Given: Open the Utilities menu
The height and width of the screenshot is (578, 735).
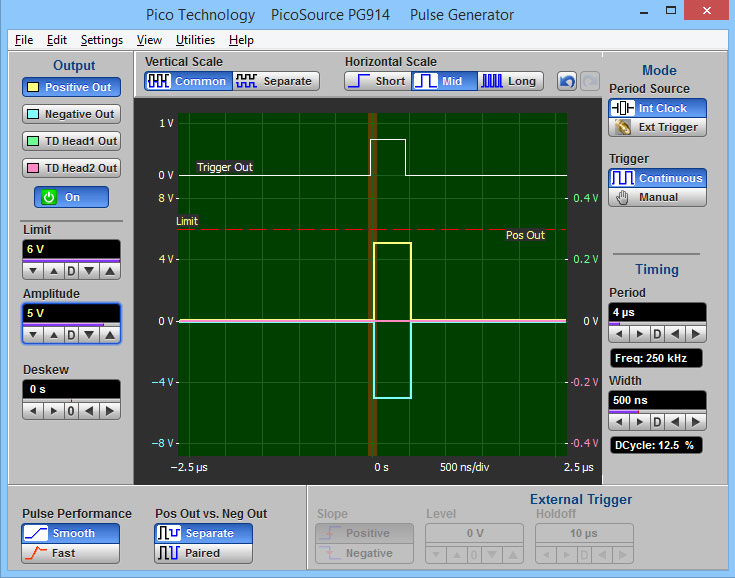Looking at the screenshot, I should [x=195, y=40].
